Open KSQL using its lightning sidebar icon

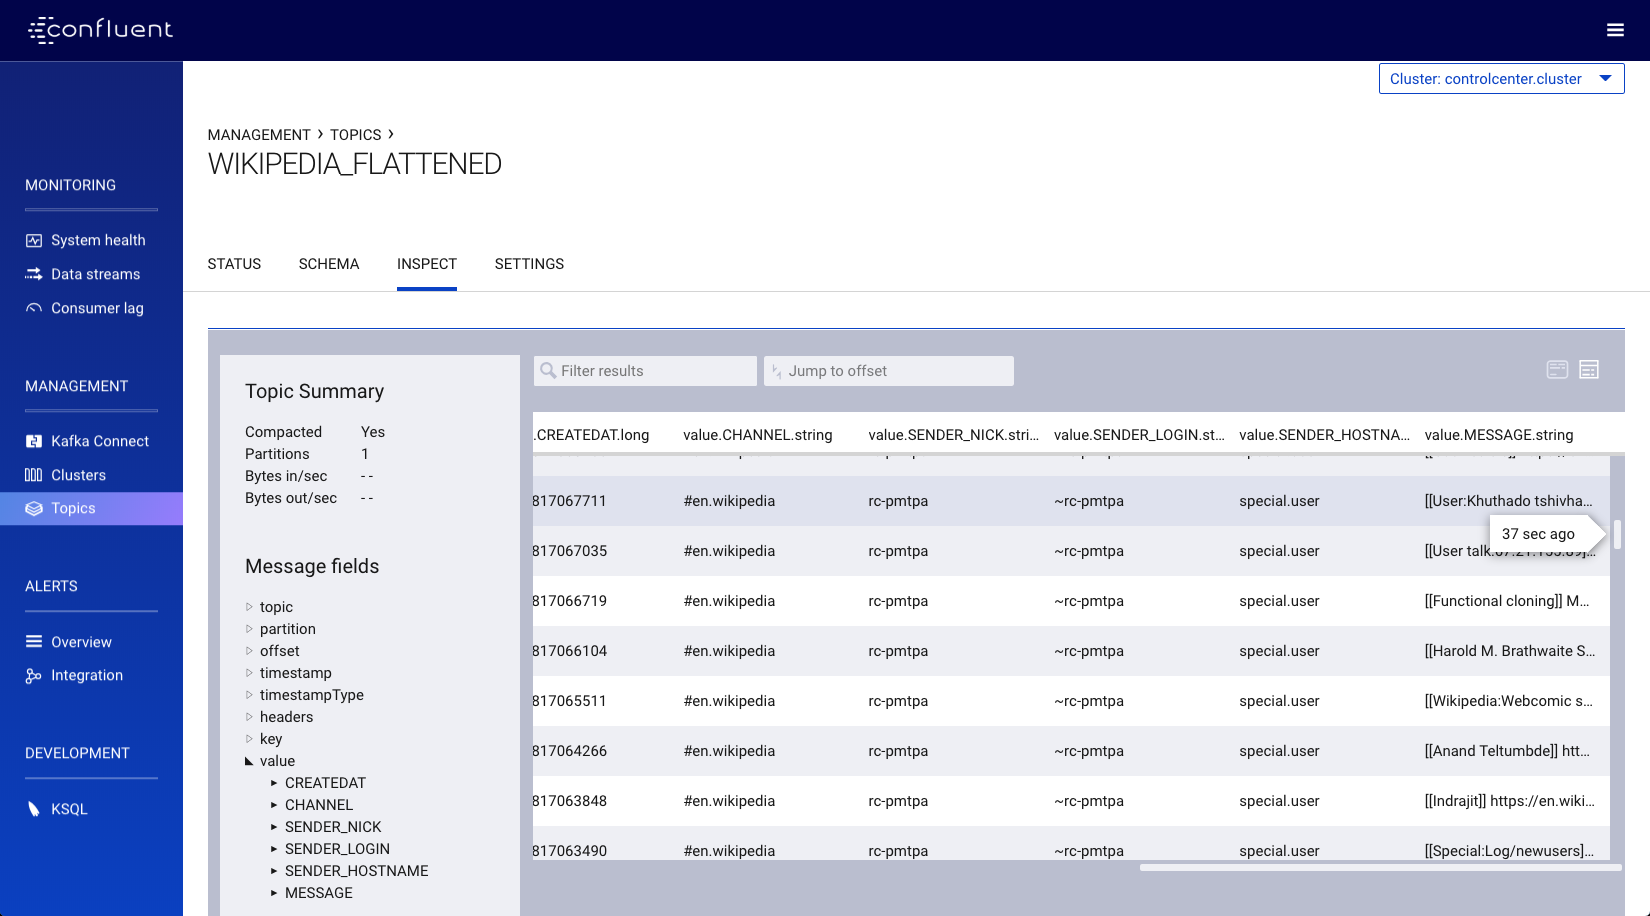coord(33,808)
